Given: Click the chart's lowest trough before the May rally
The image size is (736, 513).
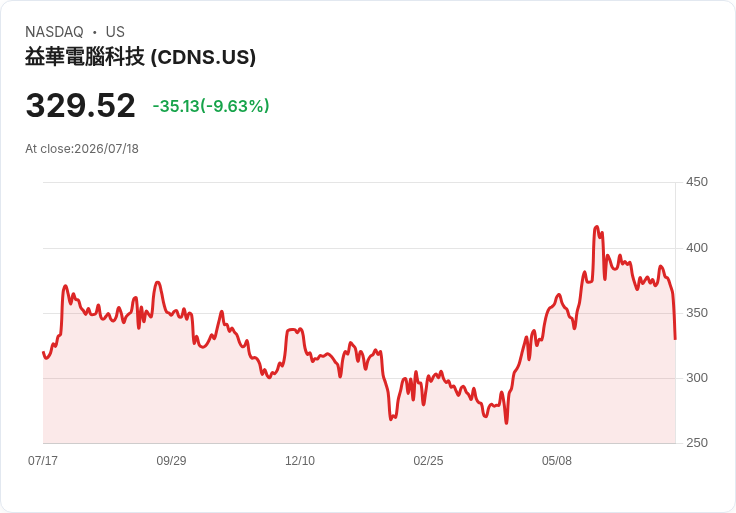Looking at the screenshot, I should click(x=506, y=423).
